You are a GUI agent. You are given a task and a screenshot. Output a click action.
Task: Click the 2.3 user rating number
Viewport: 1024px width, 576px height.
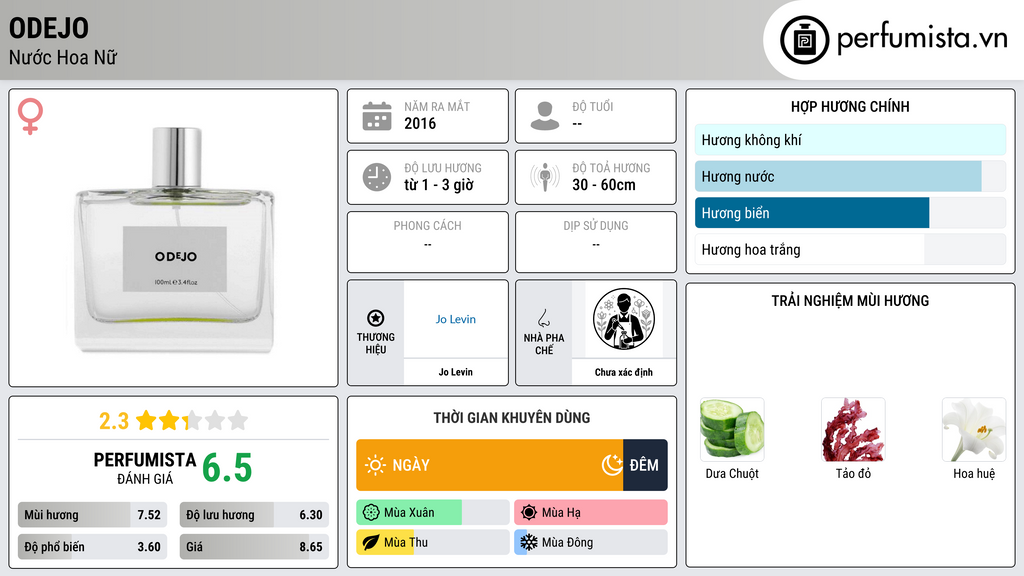114,421
